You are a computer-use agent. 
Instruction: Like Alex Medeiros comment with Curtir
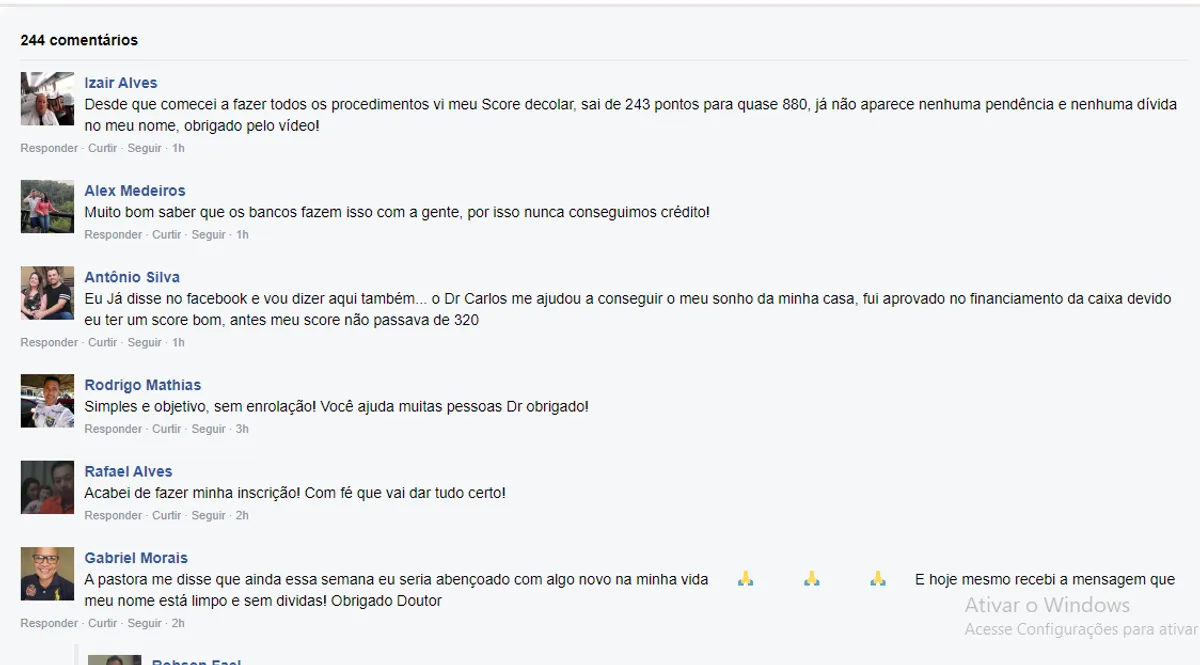167,235
